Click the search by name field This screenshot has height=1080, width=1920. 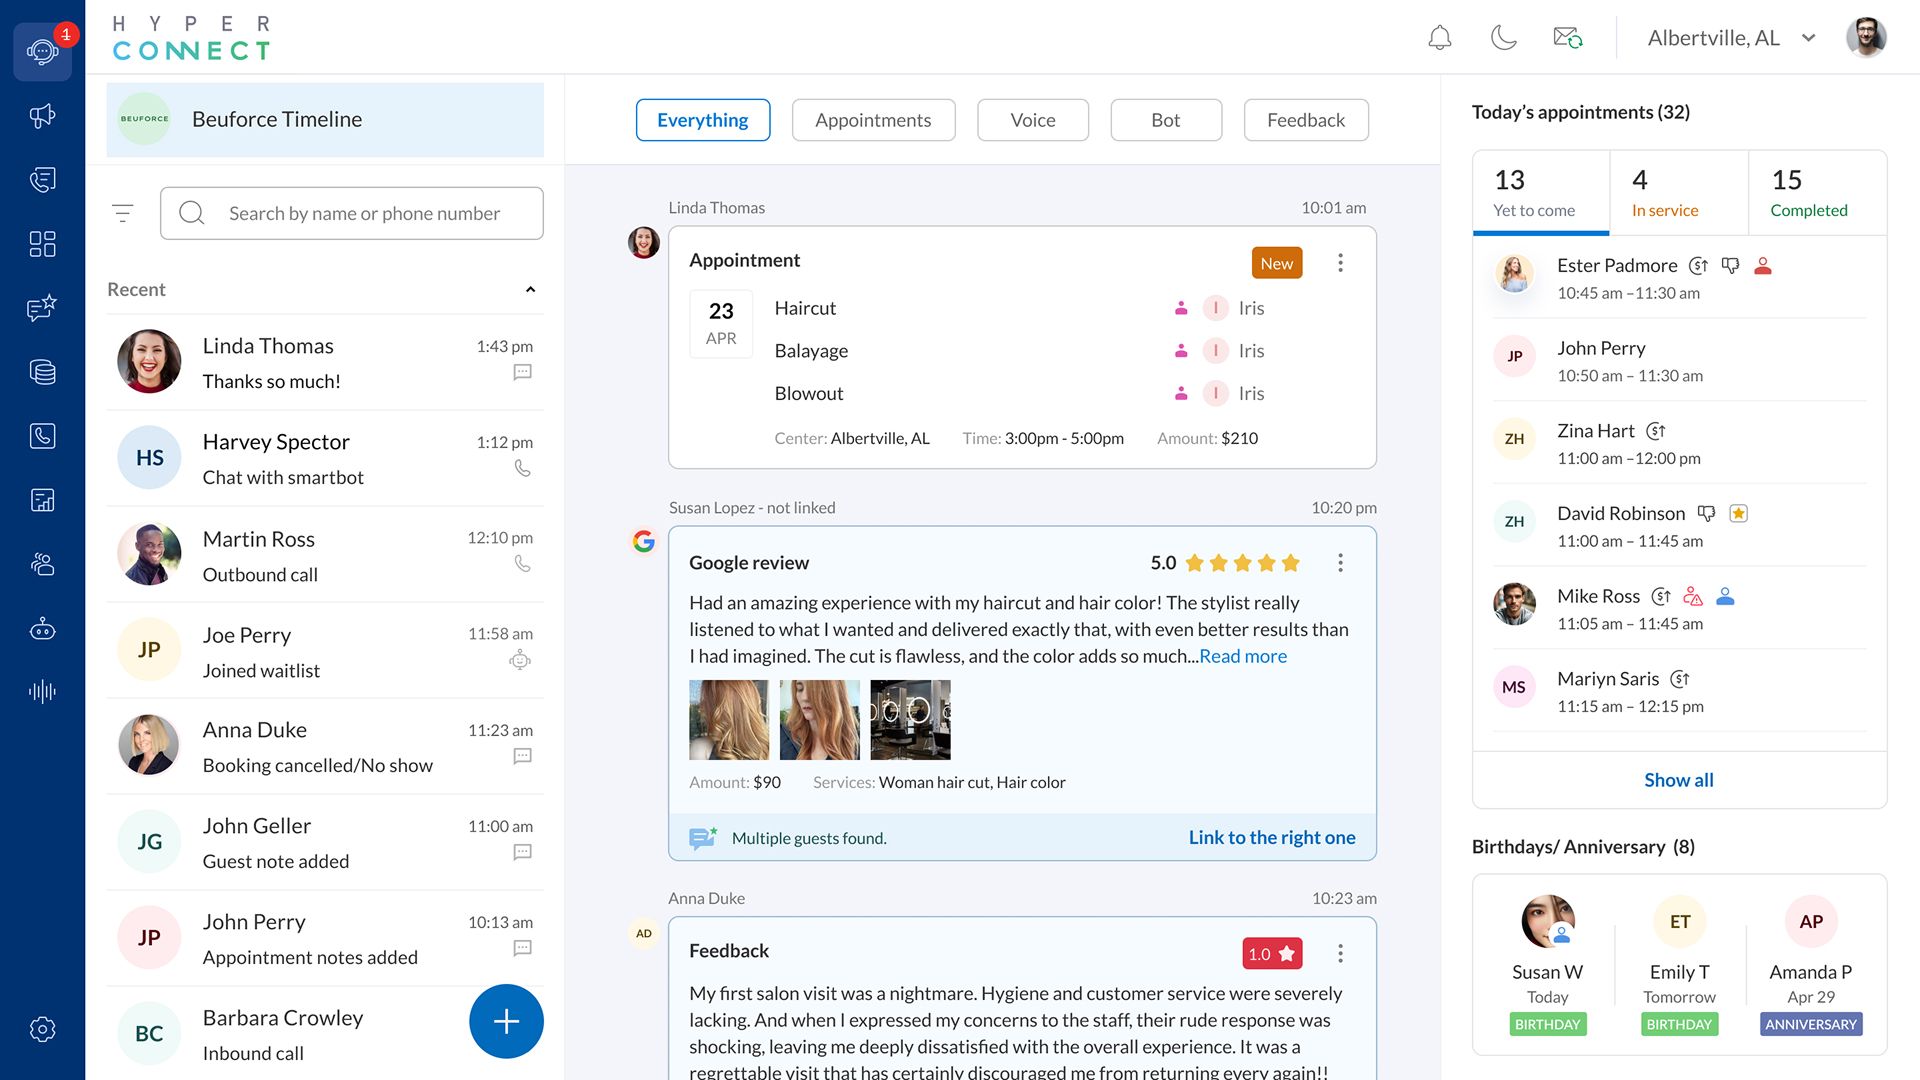pyautogui.click(x=364, y=213)
